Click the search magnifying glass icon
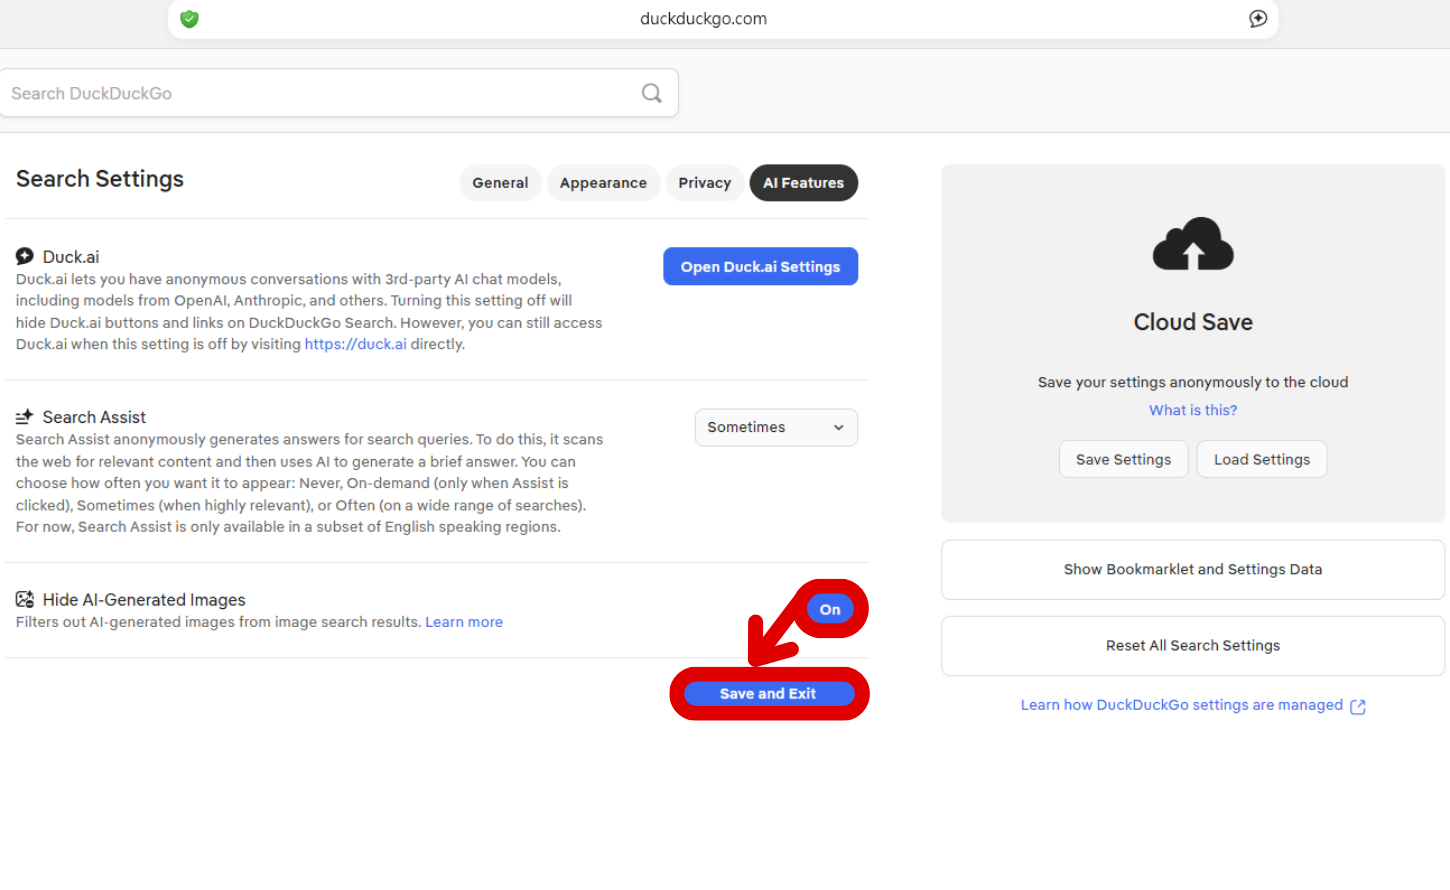The width and height of the screenshot is (1450, 890). click(652, 92)
